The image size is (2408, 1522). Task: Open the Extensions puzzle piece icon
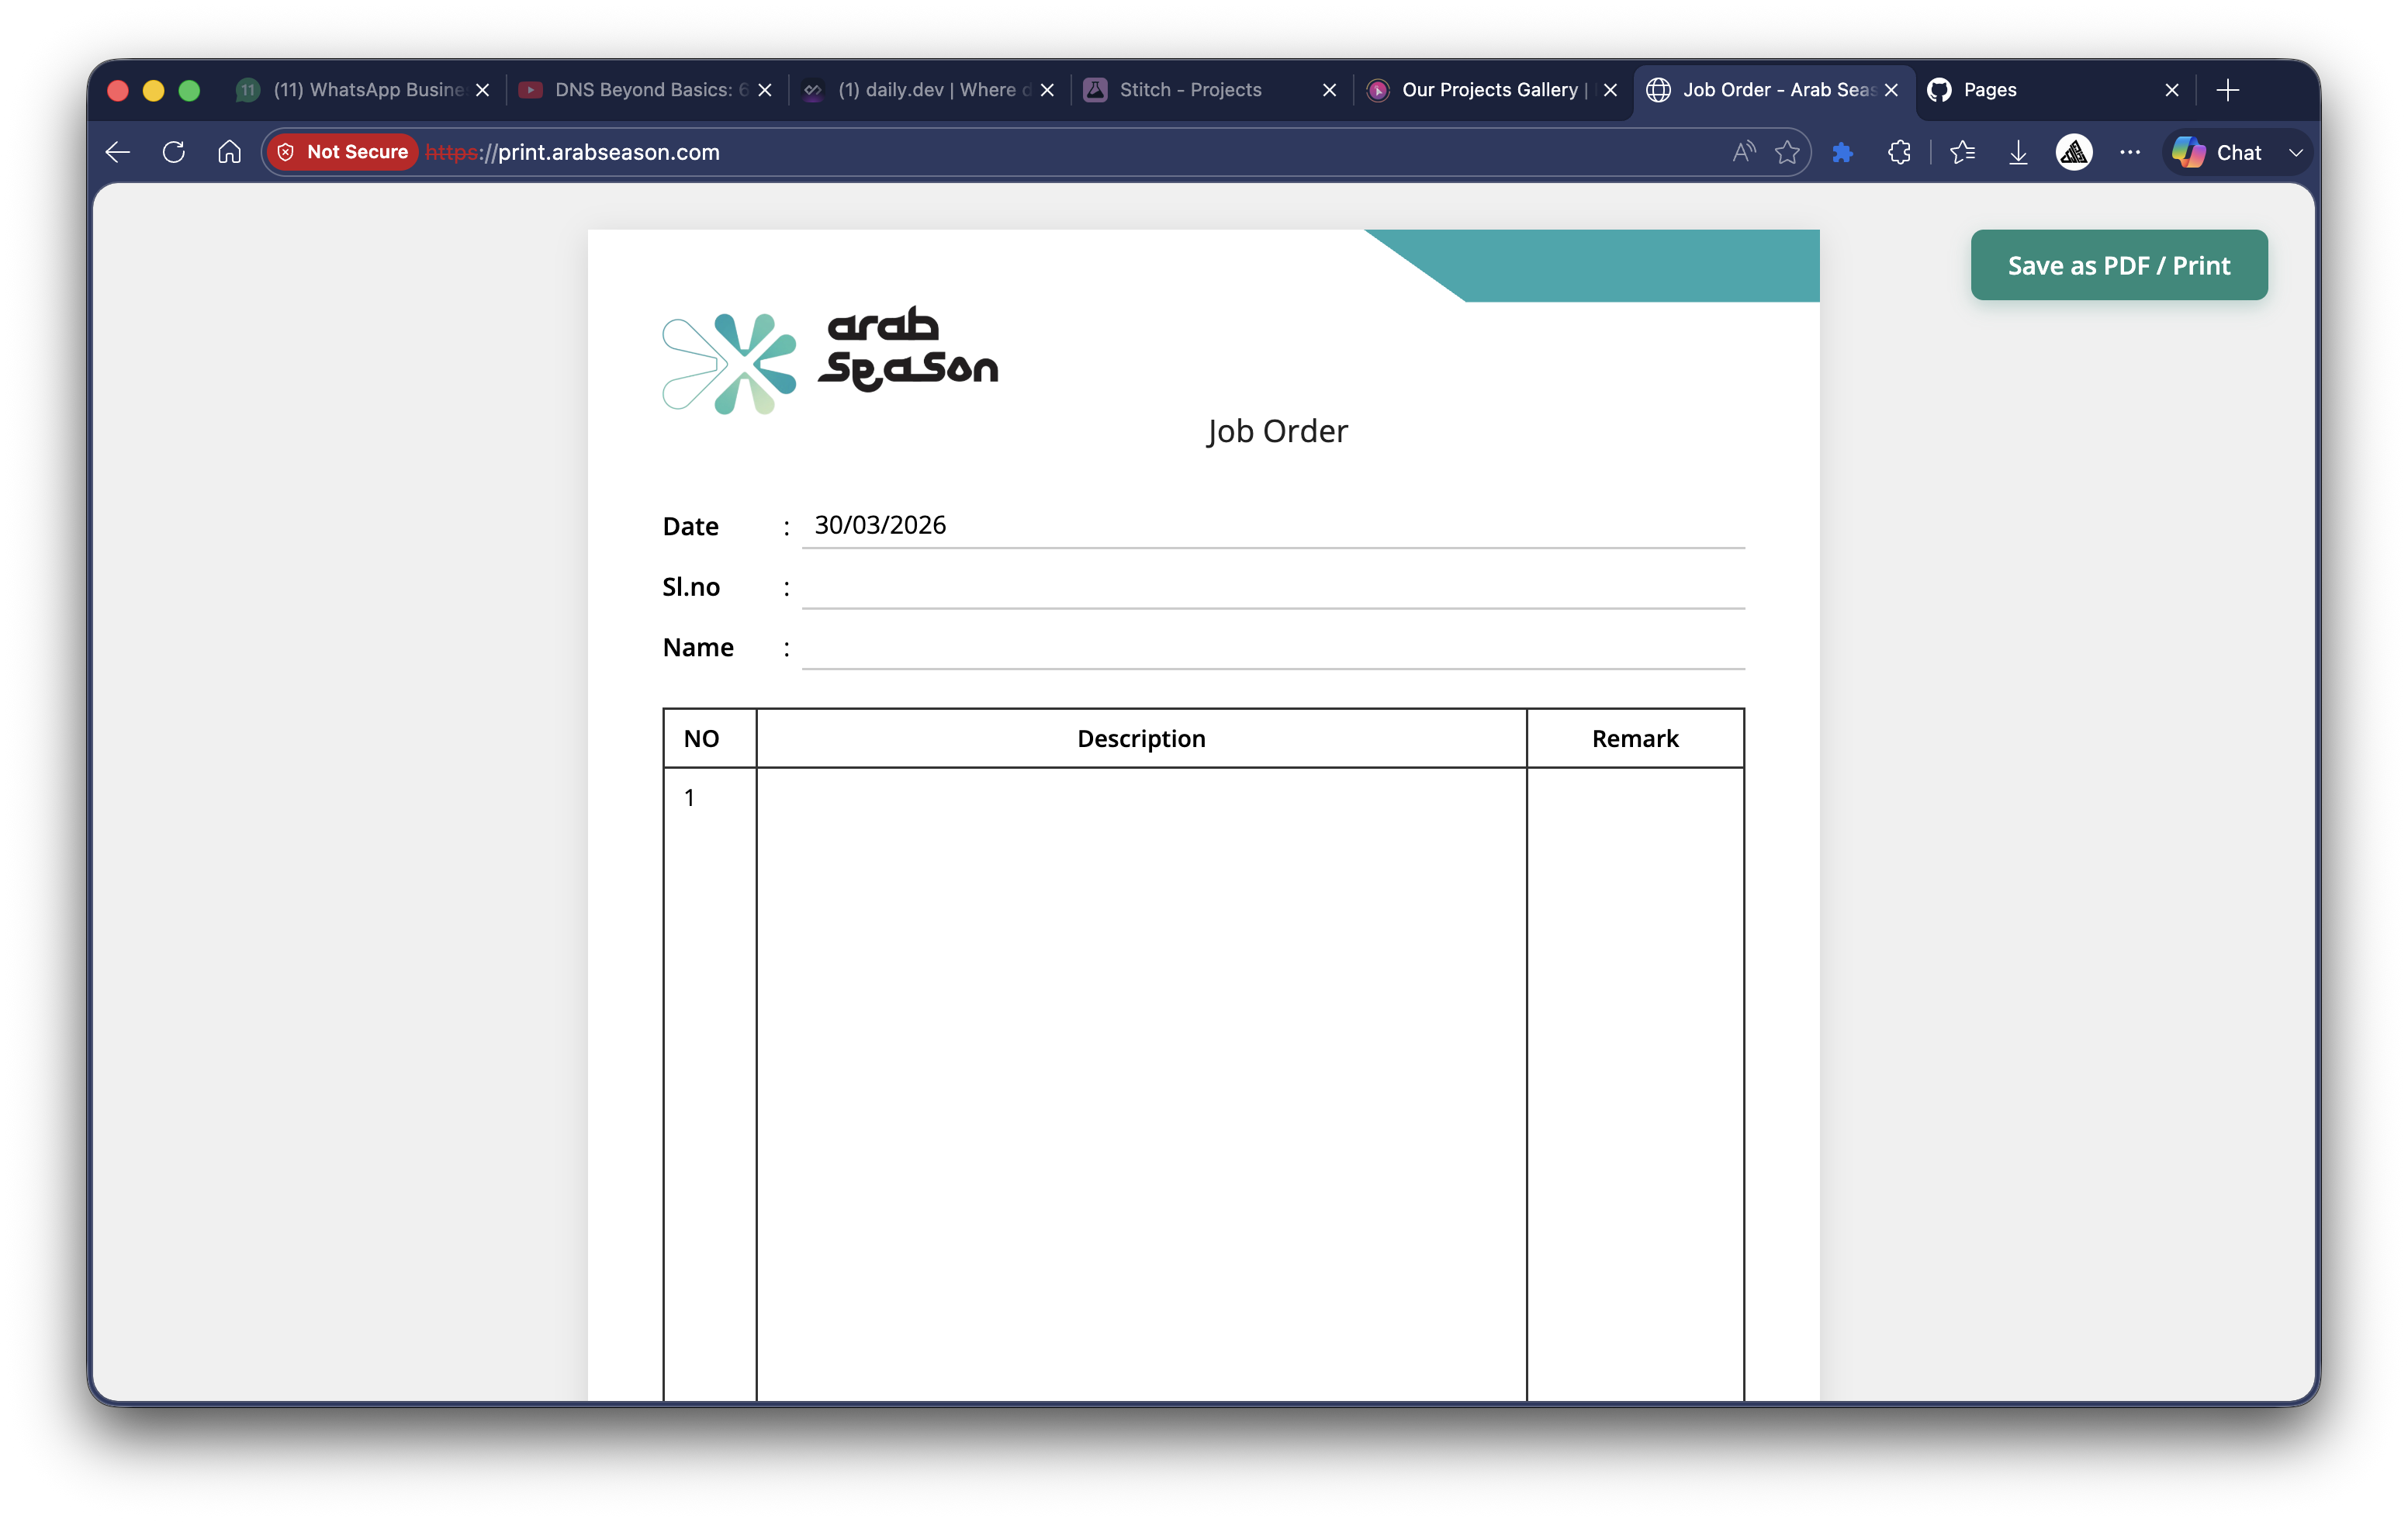(x=1899, y=152)
